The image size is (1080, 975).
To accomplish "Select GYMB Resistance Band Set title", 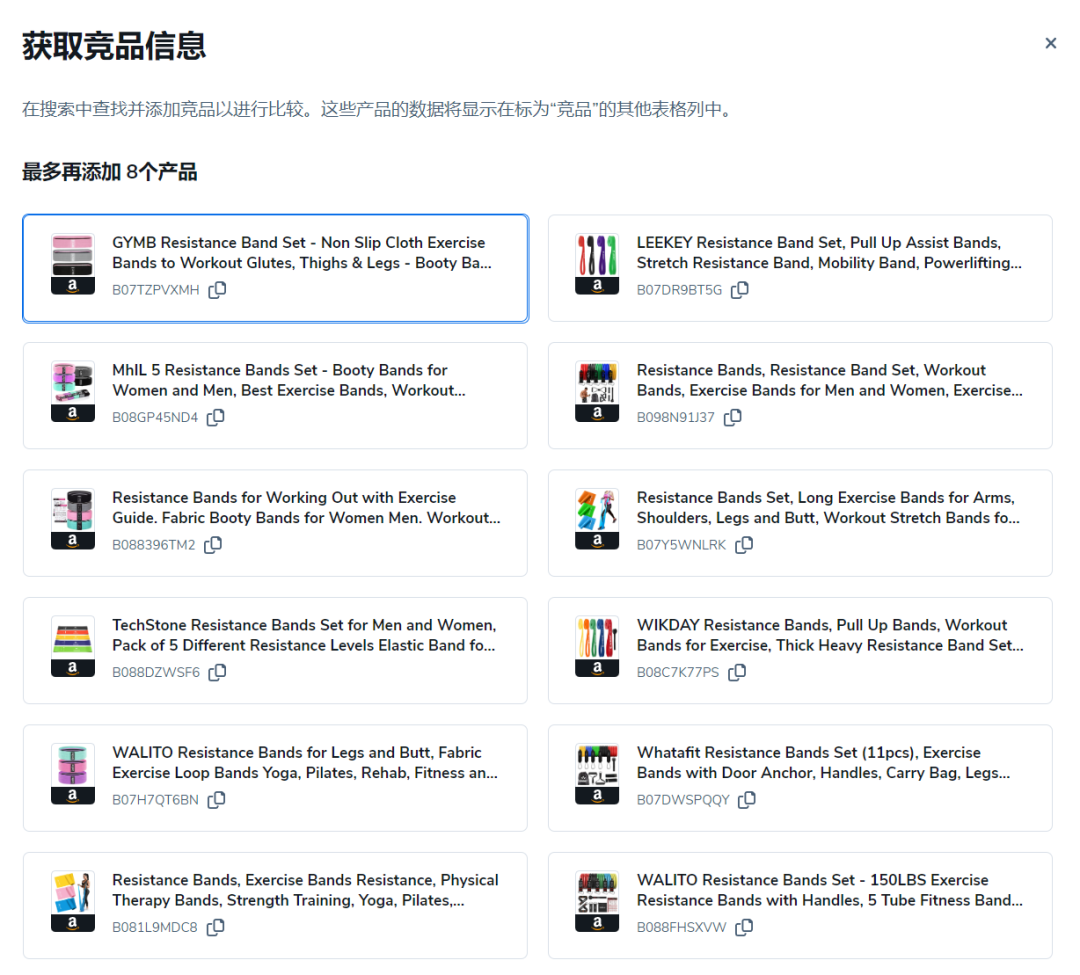I will coord(302,253).
